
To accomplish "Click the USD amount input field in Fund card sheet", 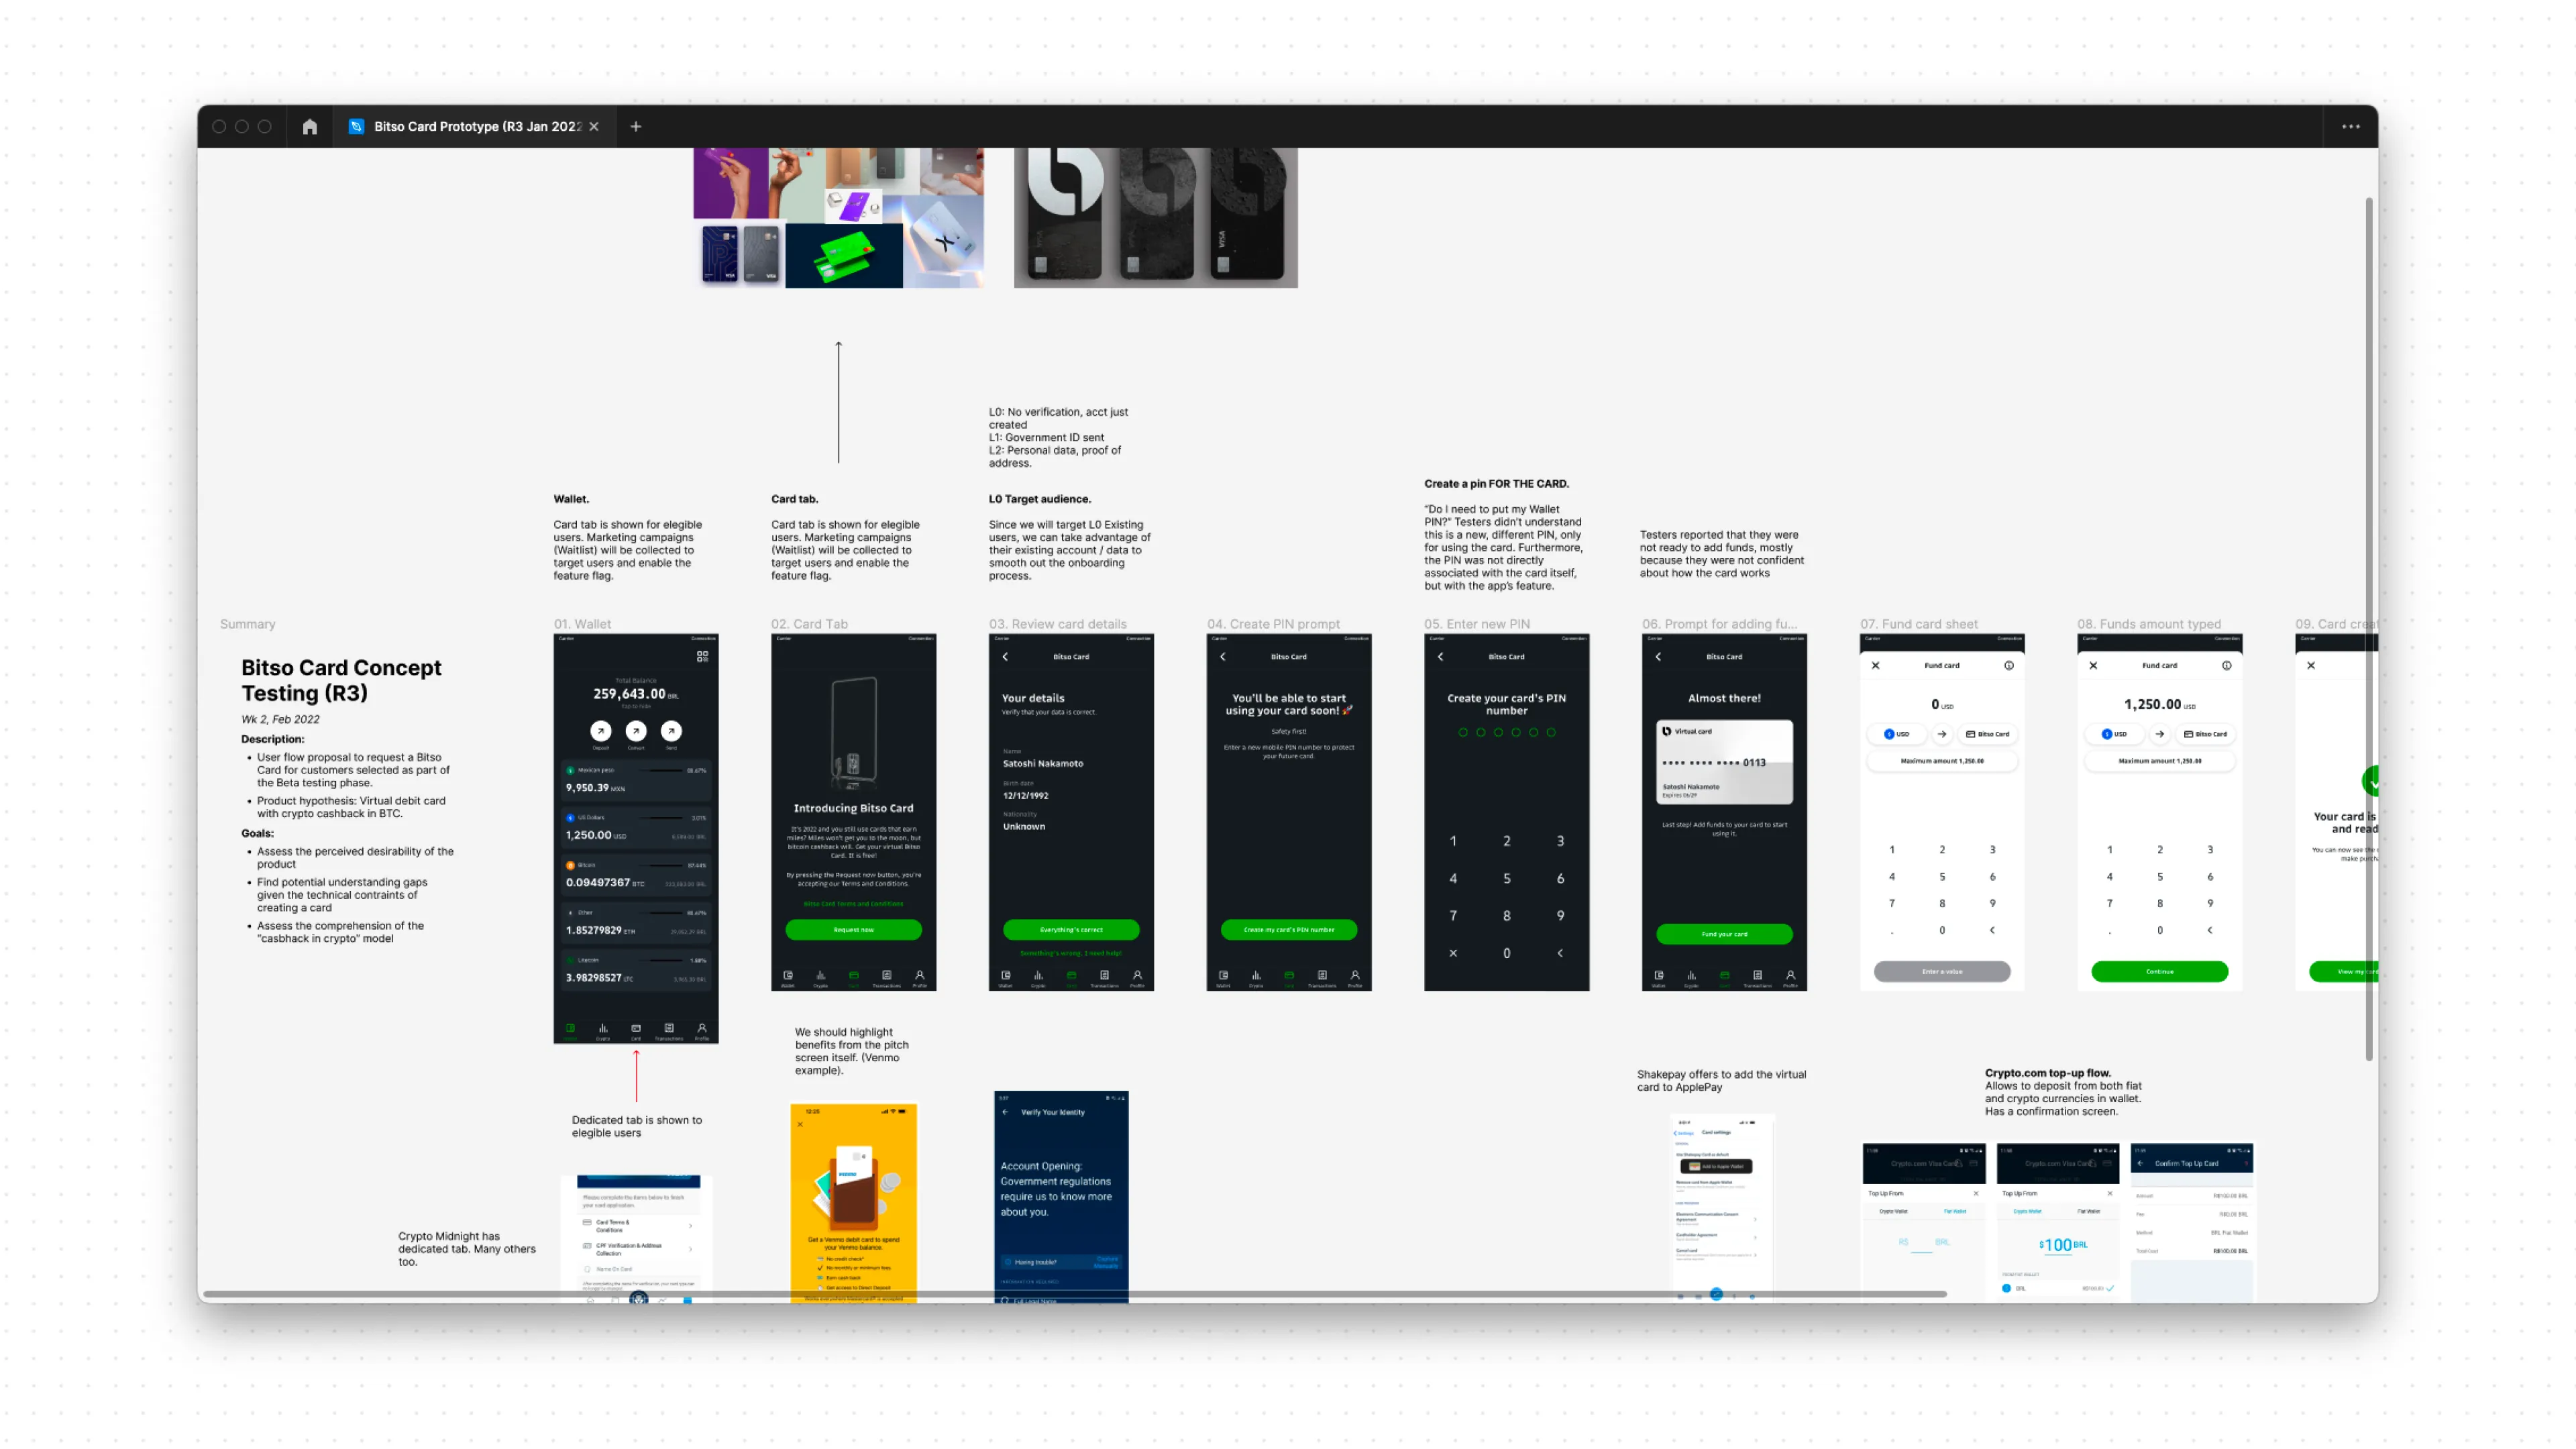I will [x=1941, y=704].
